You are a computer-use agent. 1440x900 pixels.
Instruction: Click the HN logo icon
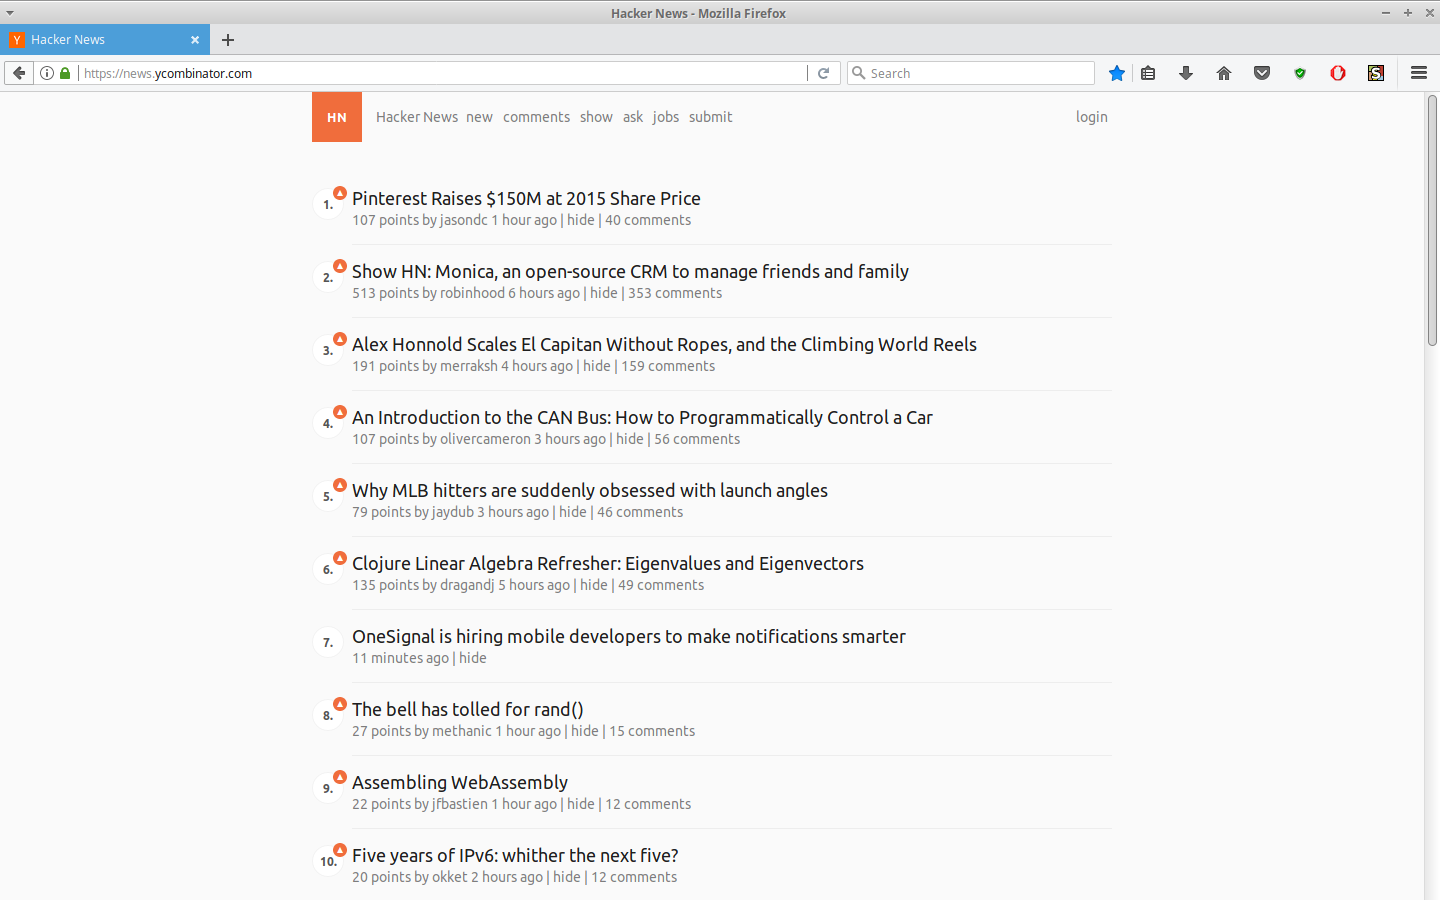pos(336,116)
